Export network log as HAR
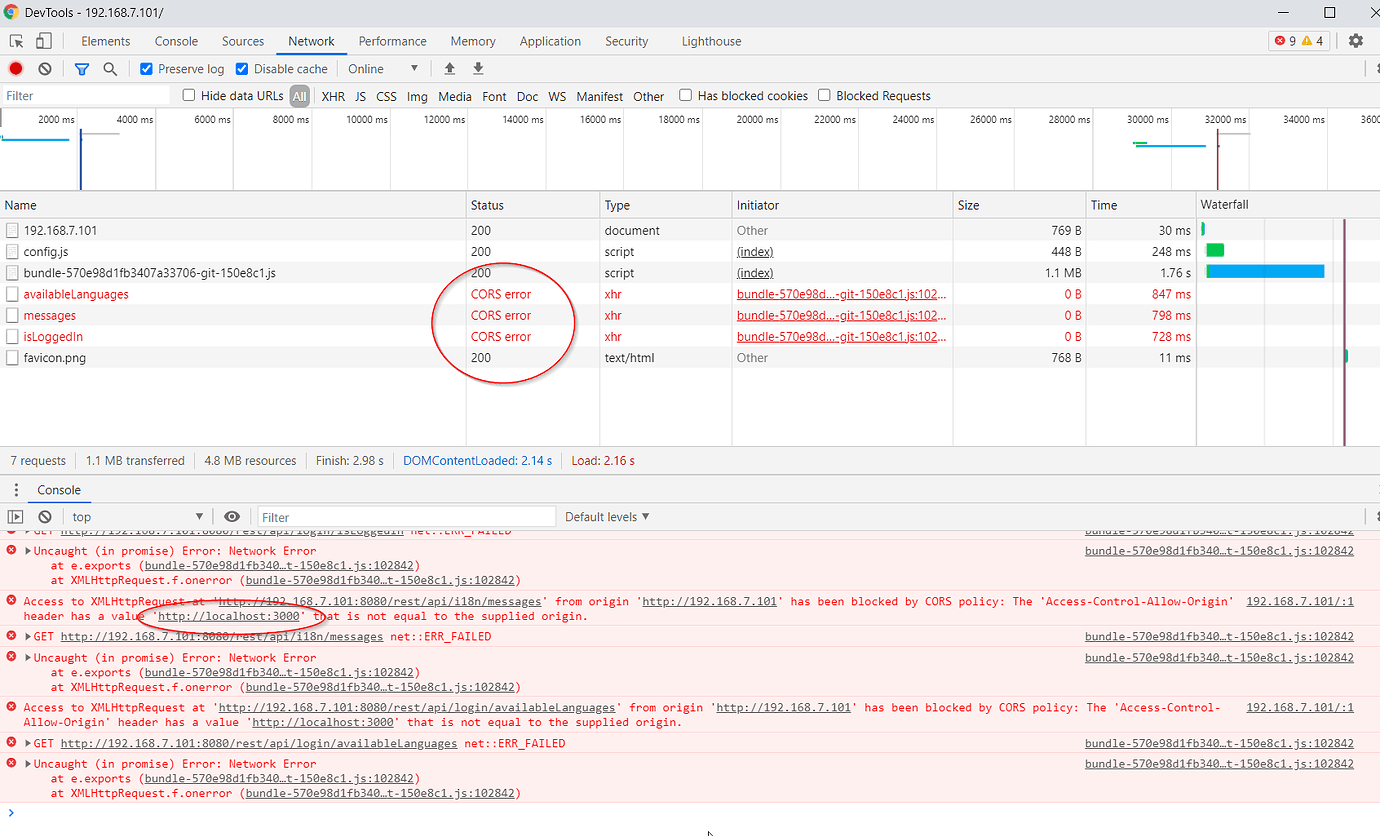1380x836 pixels. click(477, 68)
